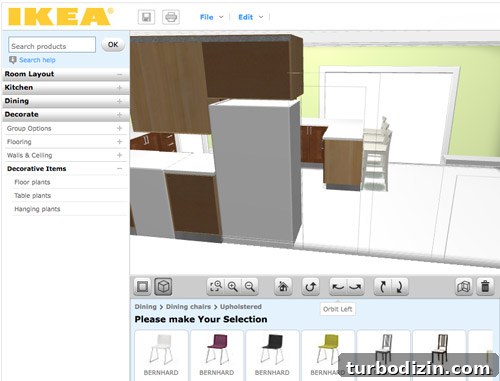Toggle the Decorate section plus icon
The image size is (500, 381).
click(120, 115)
